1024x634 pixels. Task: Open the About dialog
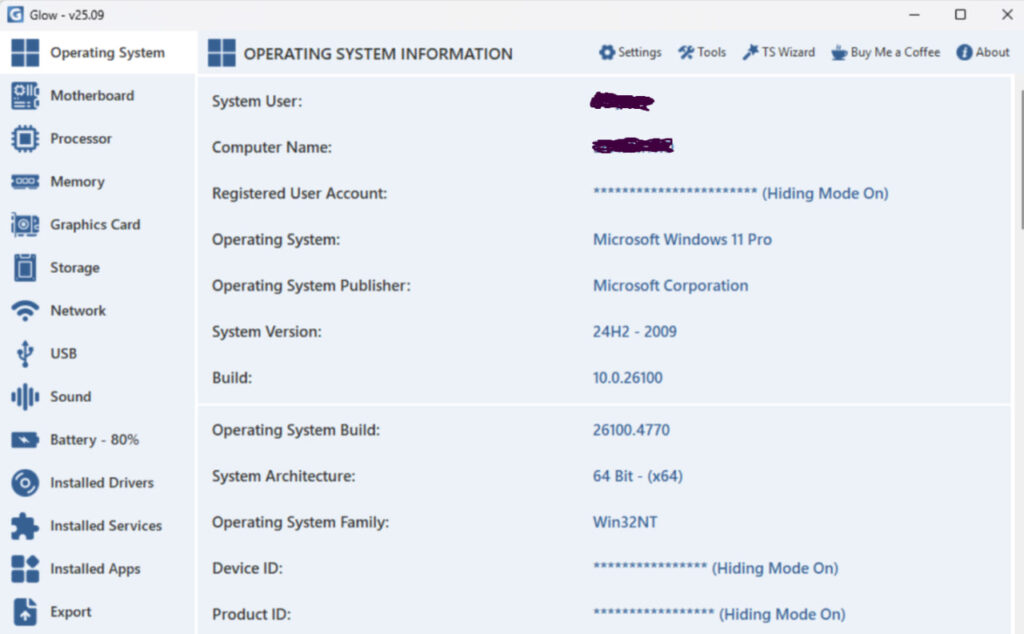click(x=983, y=52)
